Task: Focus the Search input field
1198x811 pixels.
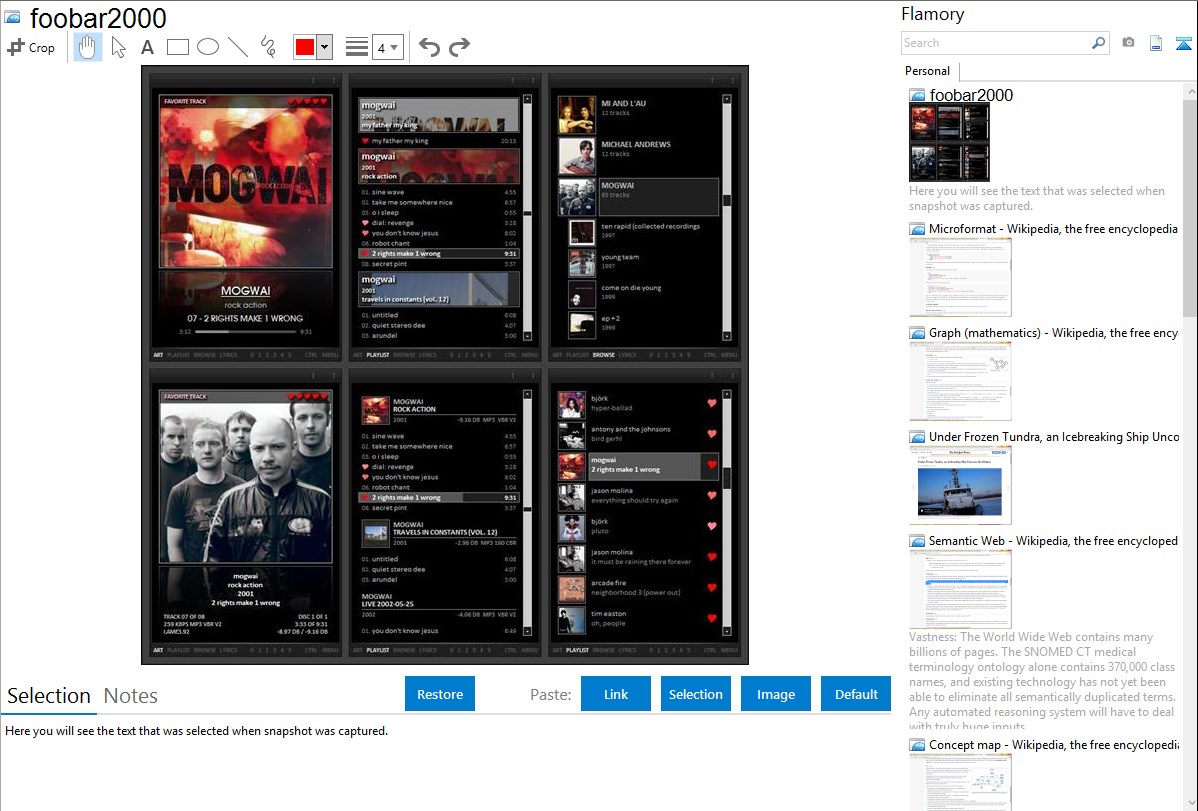Action: pyautogui.click(x=996, y=43)
